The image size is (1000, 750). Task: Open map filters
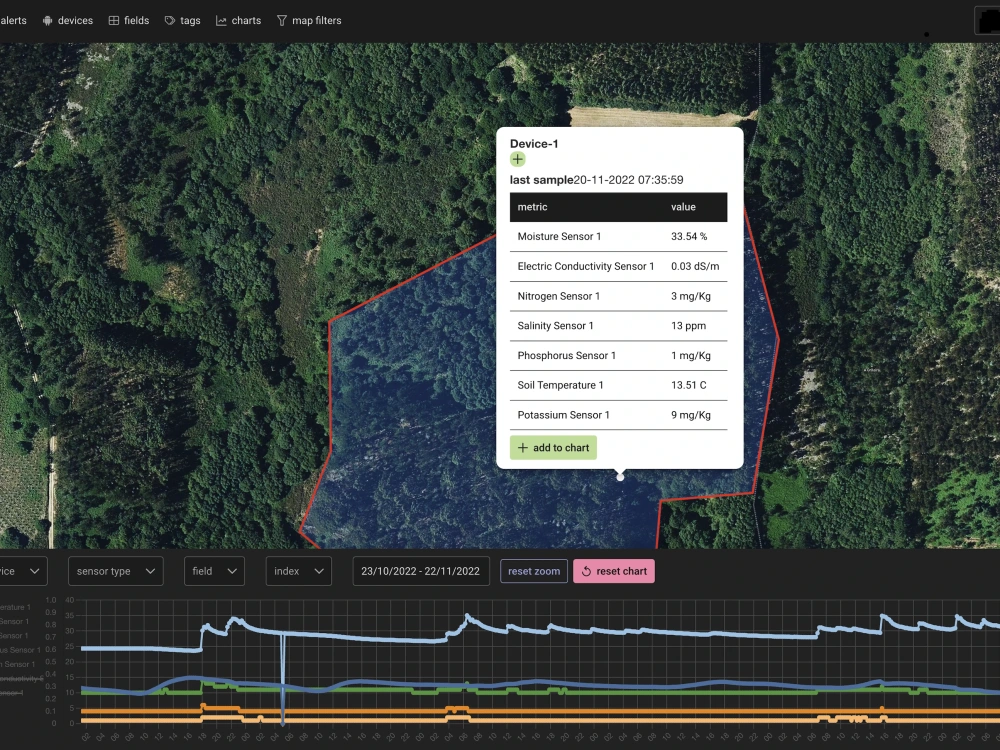click(x=309, y=20)
